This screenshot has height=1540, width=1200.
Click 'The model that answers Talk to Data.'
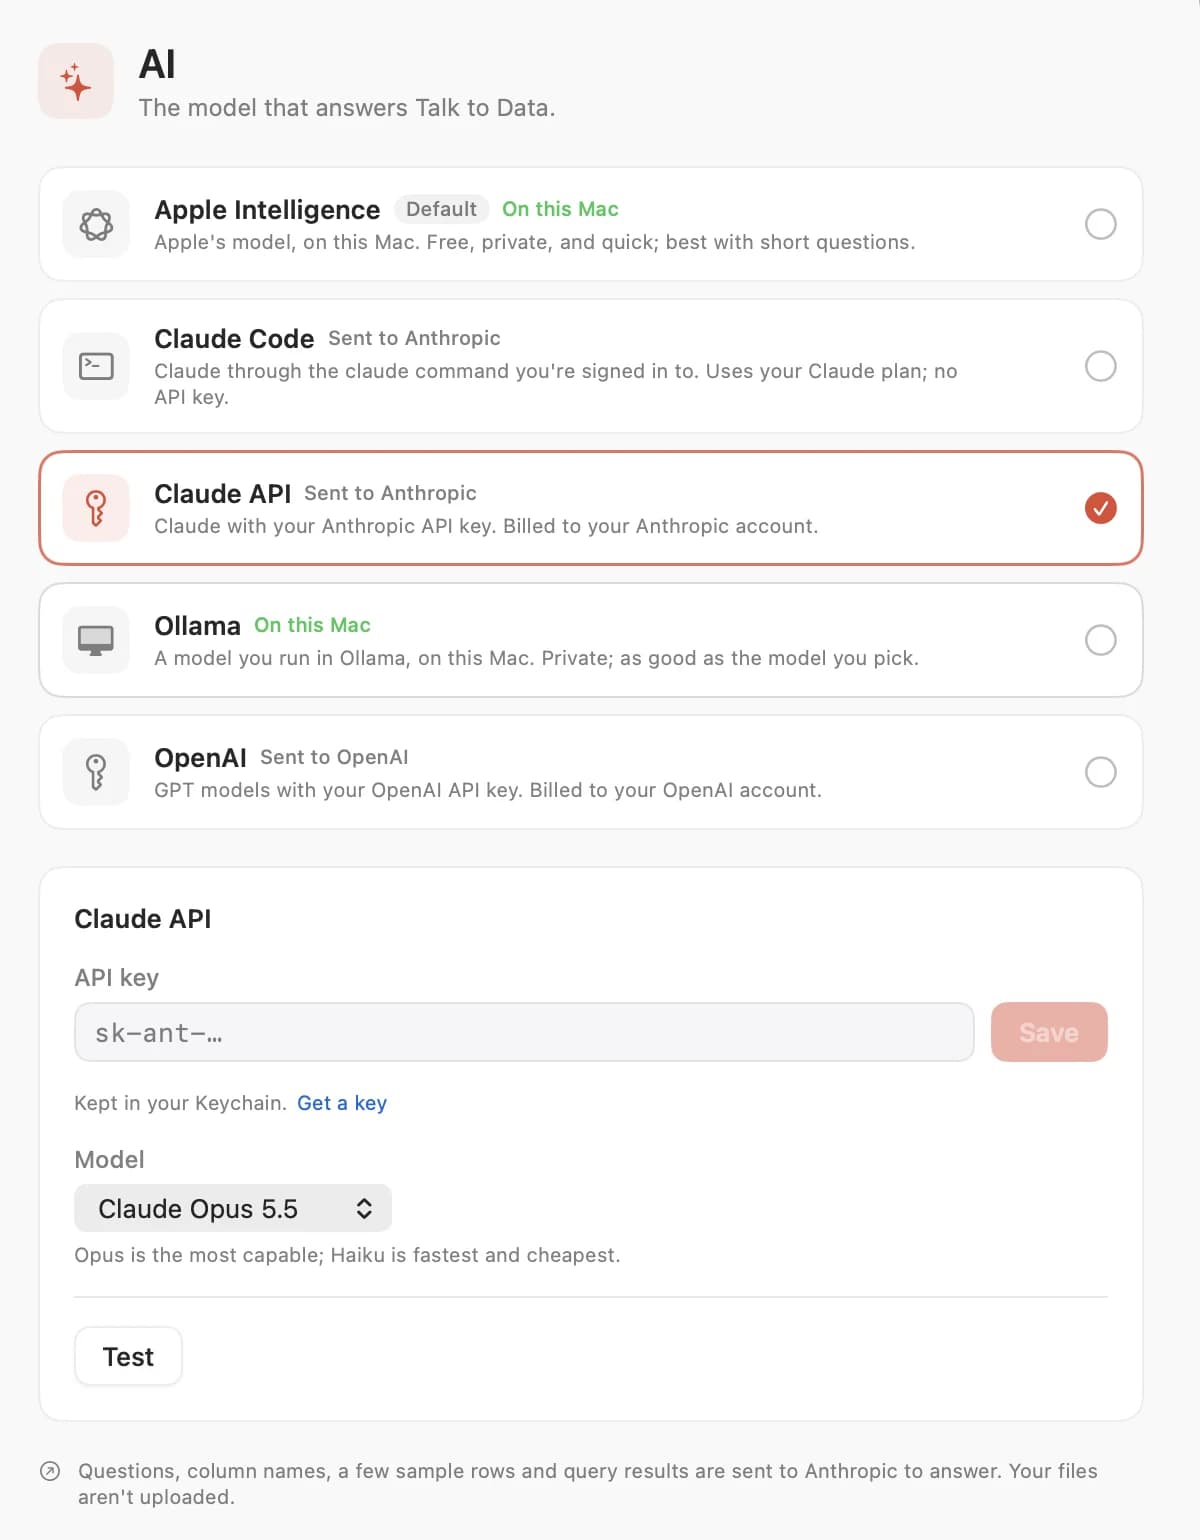(x=346, y=108)
